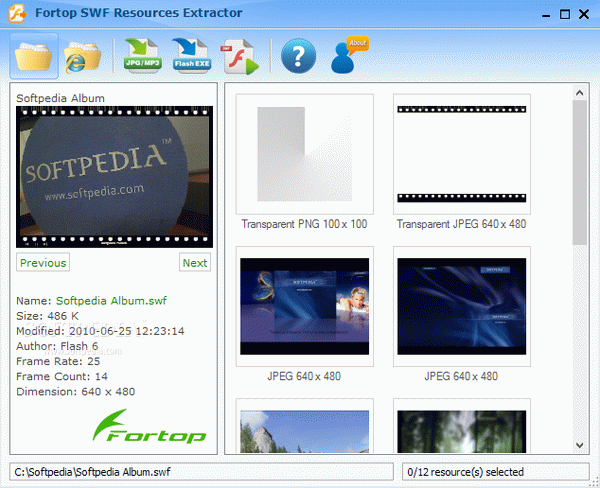Click the scrollbar down arrow
The image size is (600, 488).
pyautogui.click(x=579, y=445)
